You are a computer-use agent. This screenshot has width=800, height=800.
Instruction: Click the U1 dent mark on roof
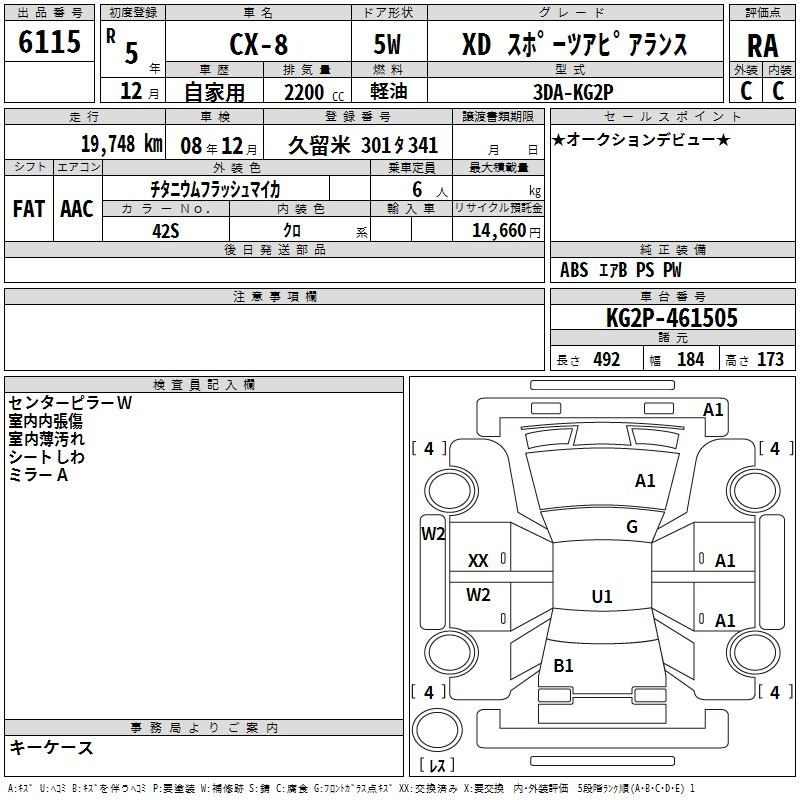click(x=602, y=596)
